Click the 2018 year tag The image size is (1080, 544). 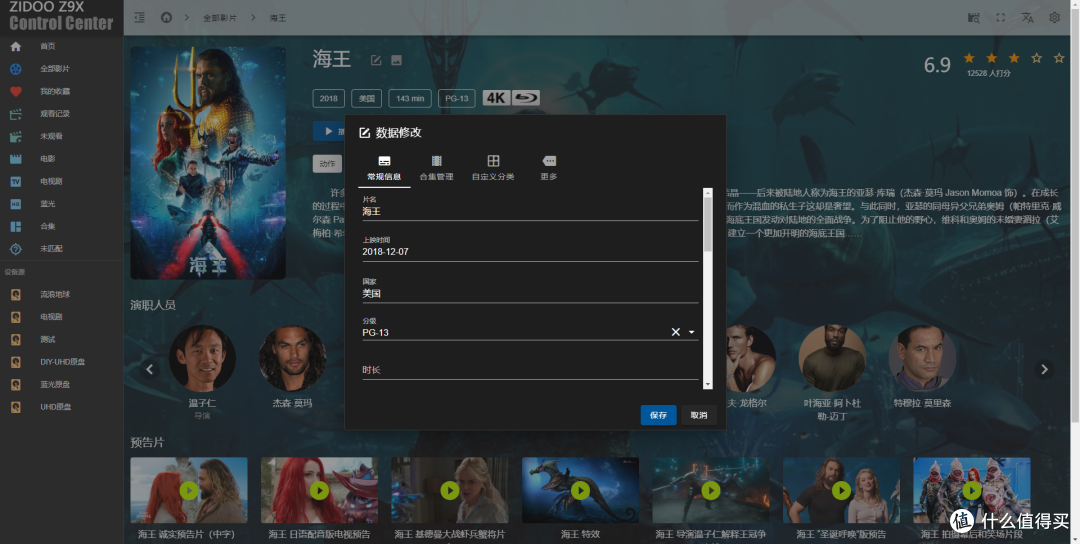click(x=329, y=98)
